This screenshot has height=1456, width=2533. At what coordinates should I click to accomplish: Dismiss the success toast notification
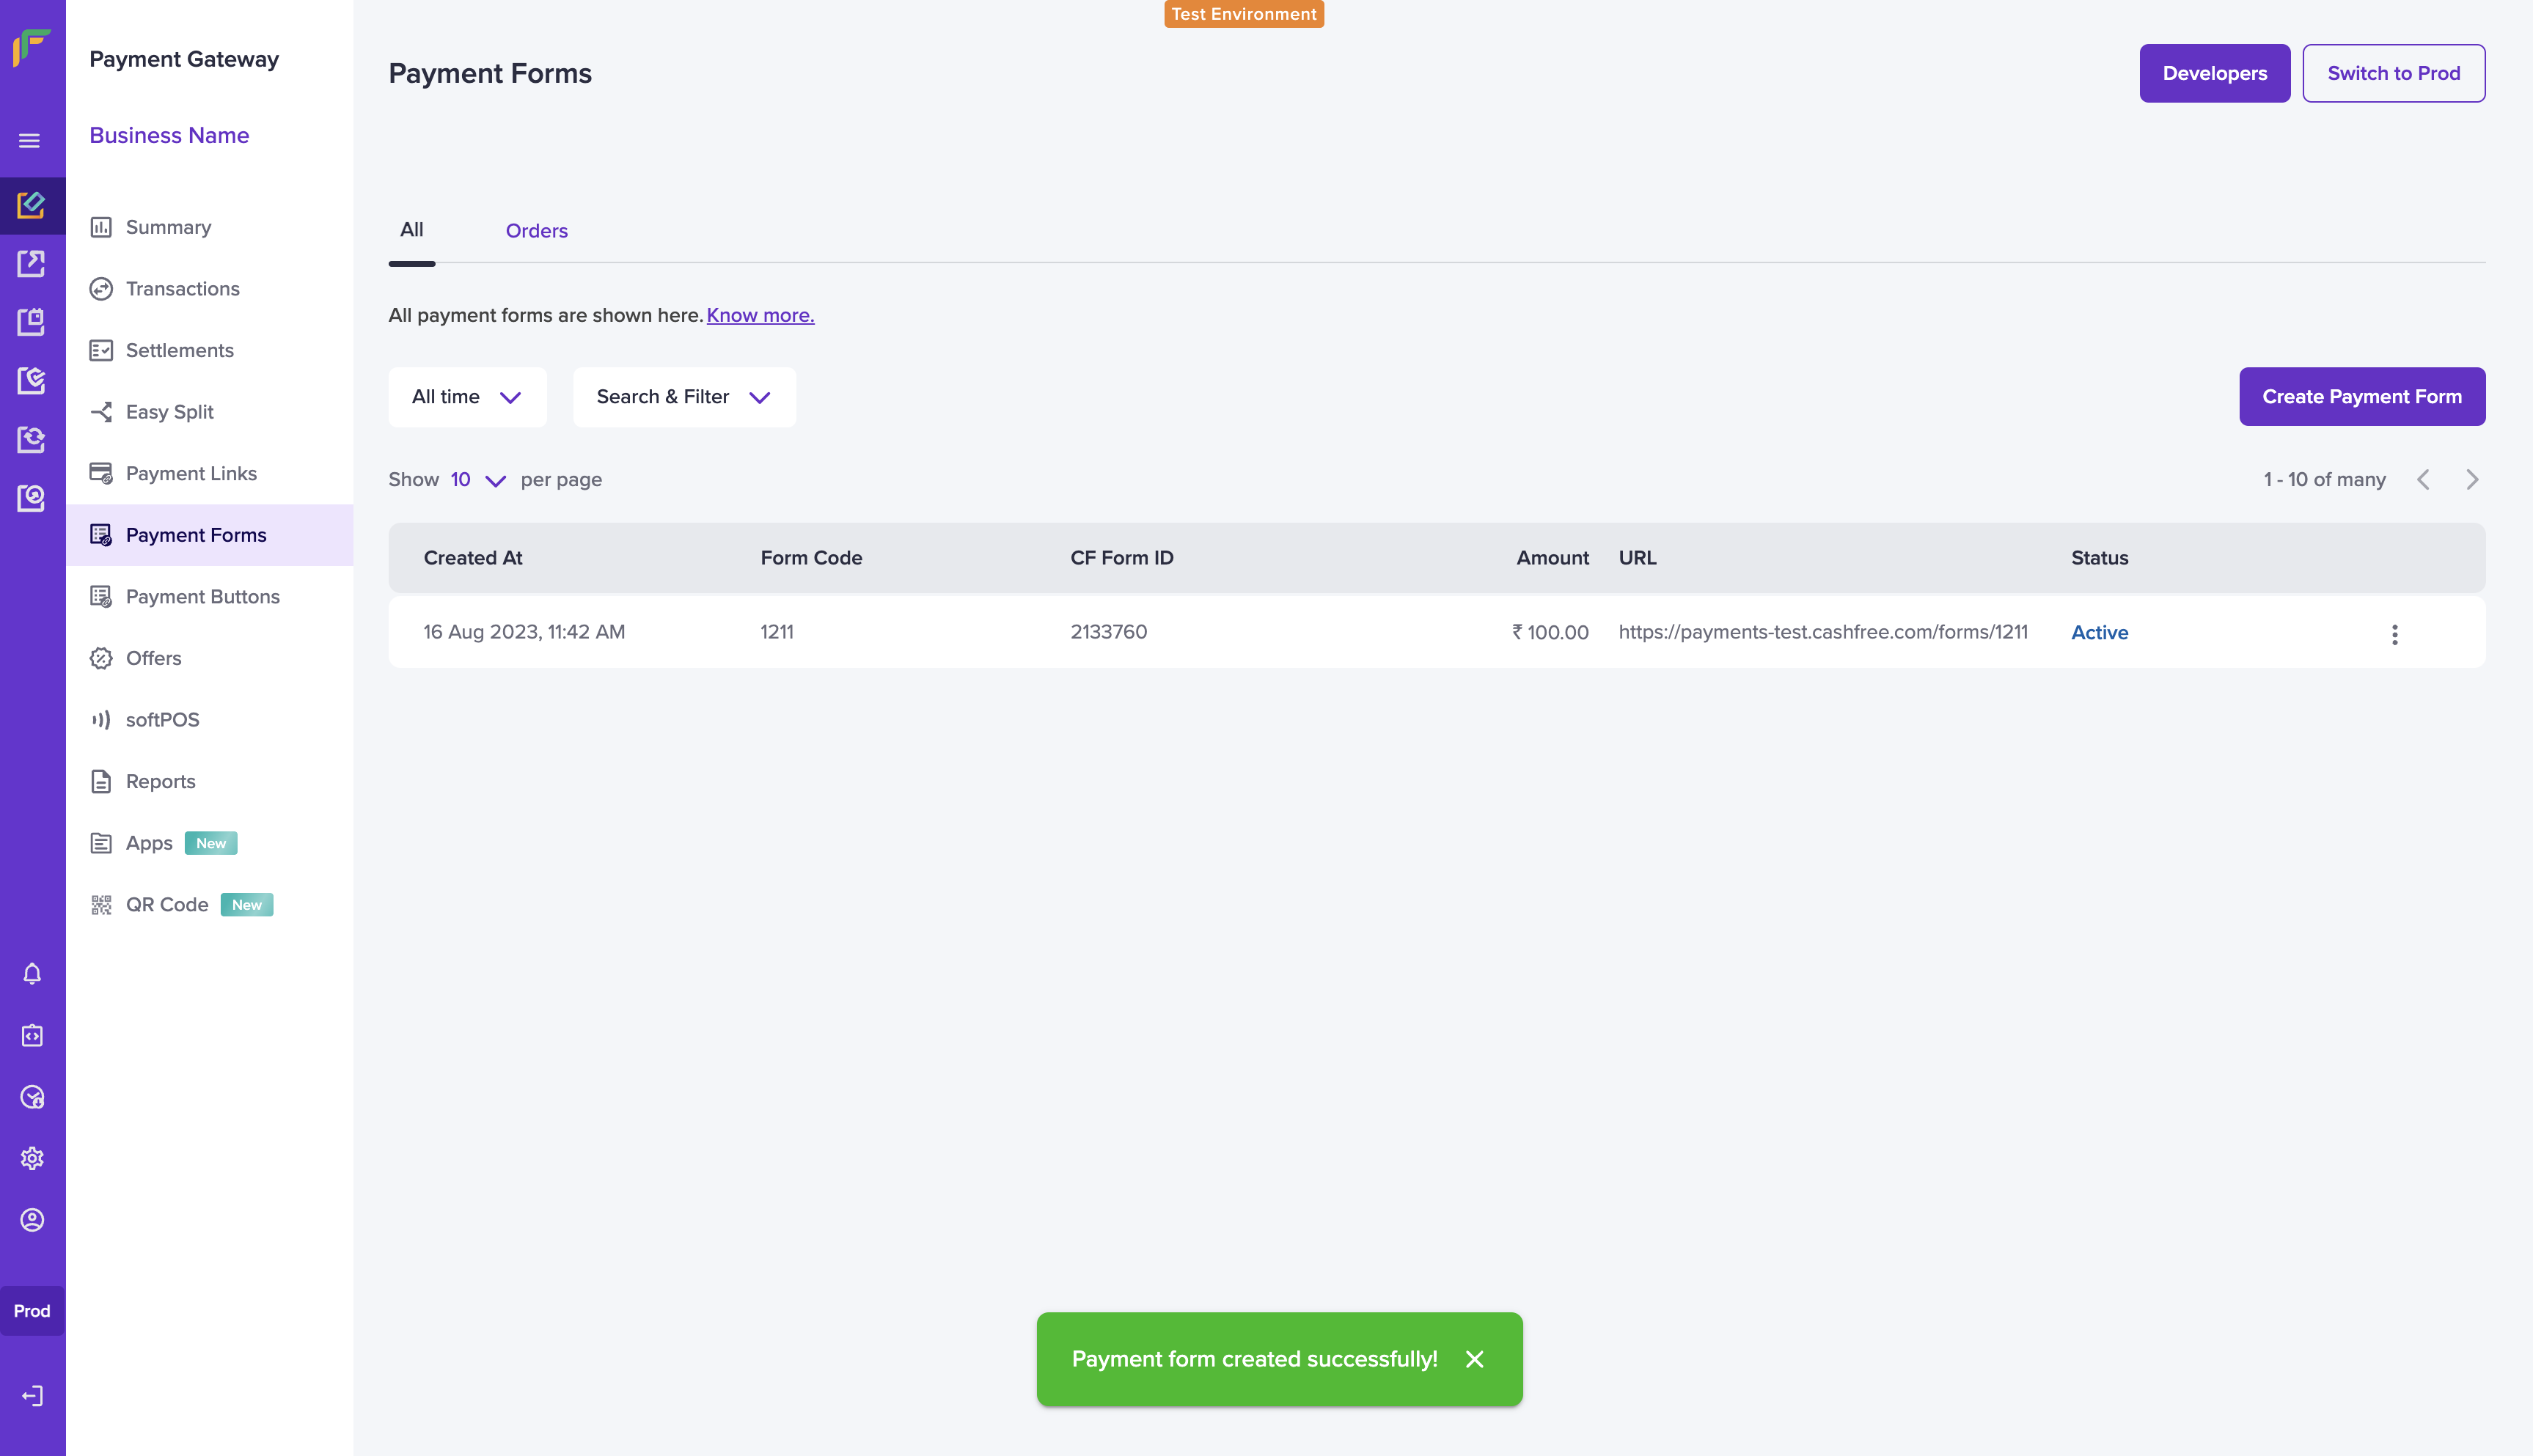[x=1474, y=1359]
